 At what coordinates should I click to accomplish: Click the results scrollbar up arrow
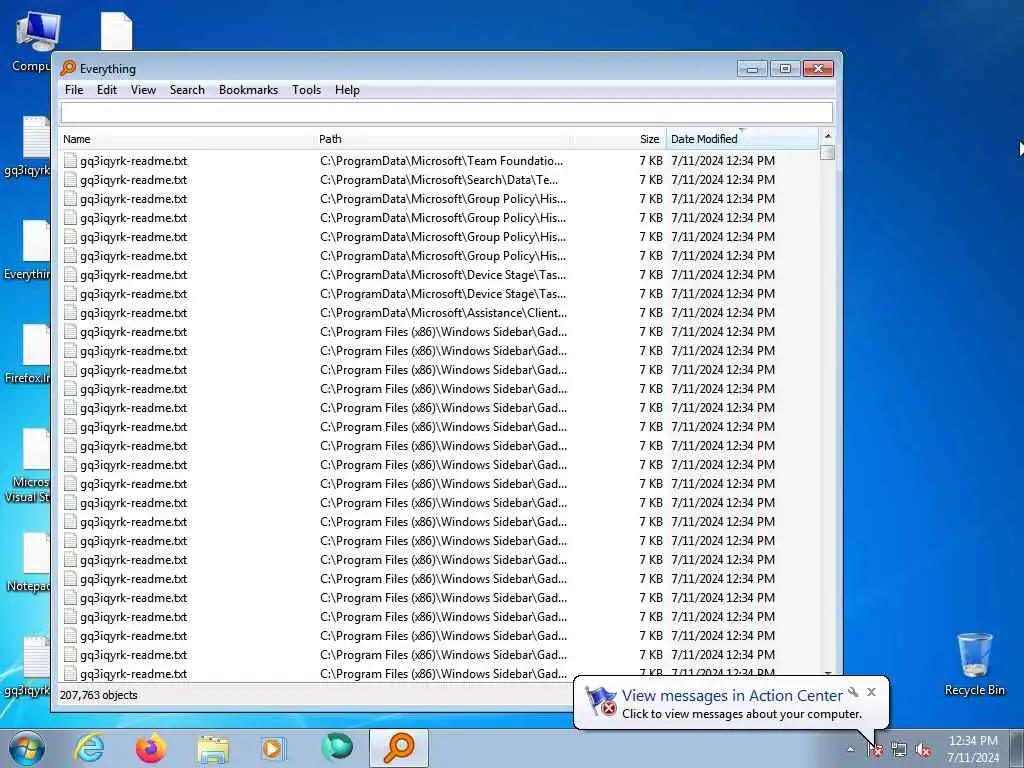(827, 136)
